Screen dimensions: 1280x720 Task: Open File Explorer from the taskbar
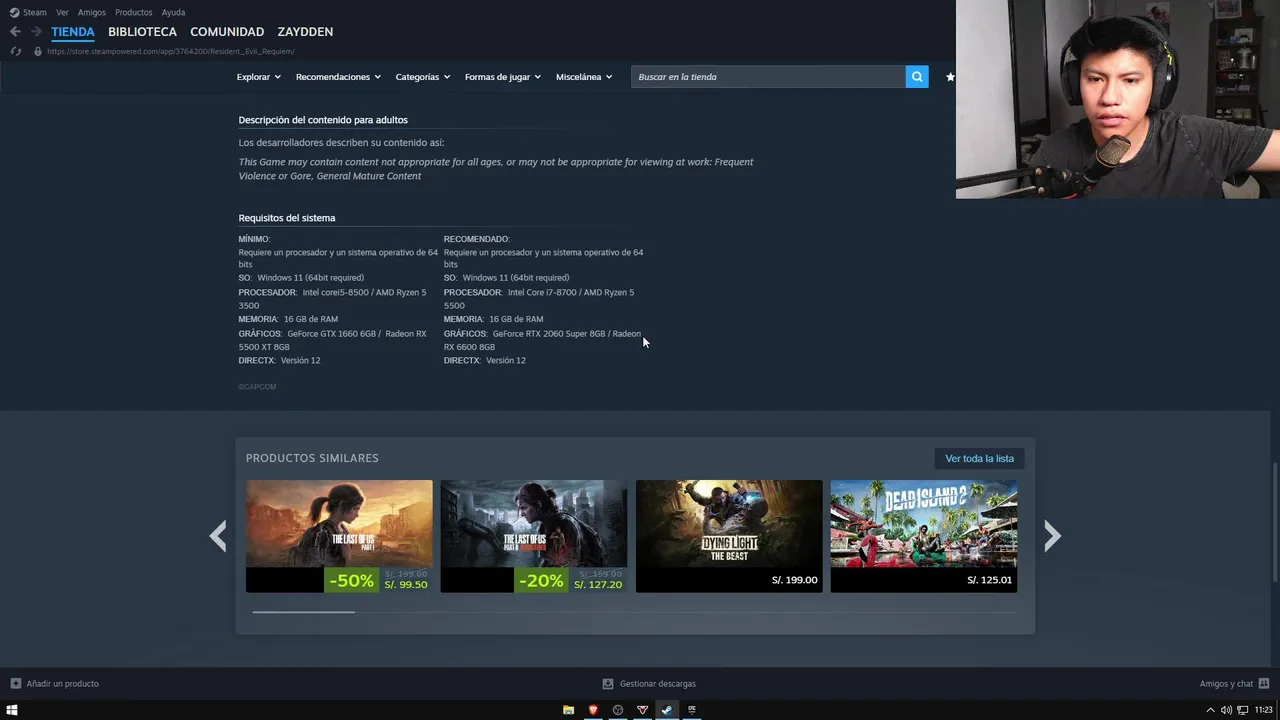568,710
